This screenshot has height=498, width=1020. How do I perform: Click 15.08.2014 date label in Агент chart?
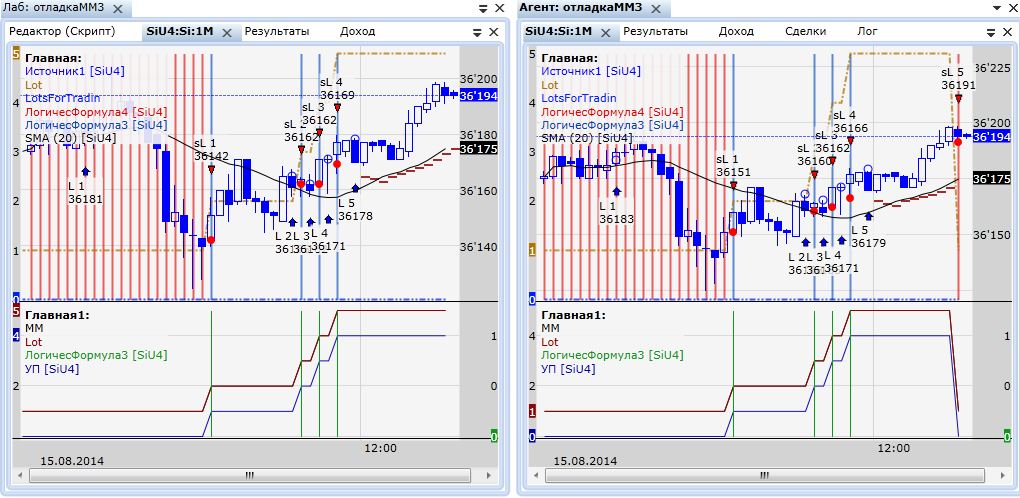click(585, 461)
